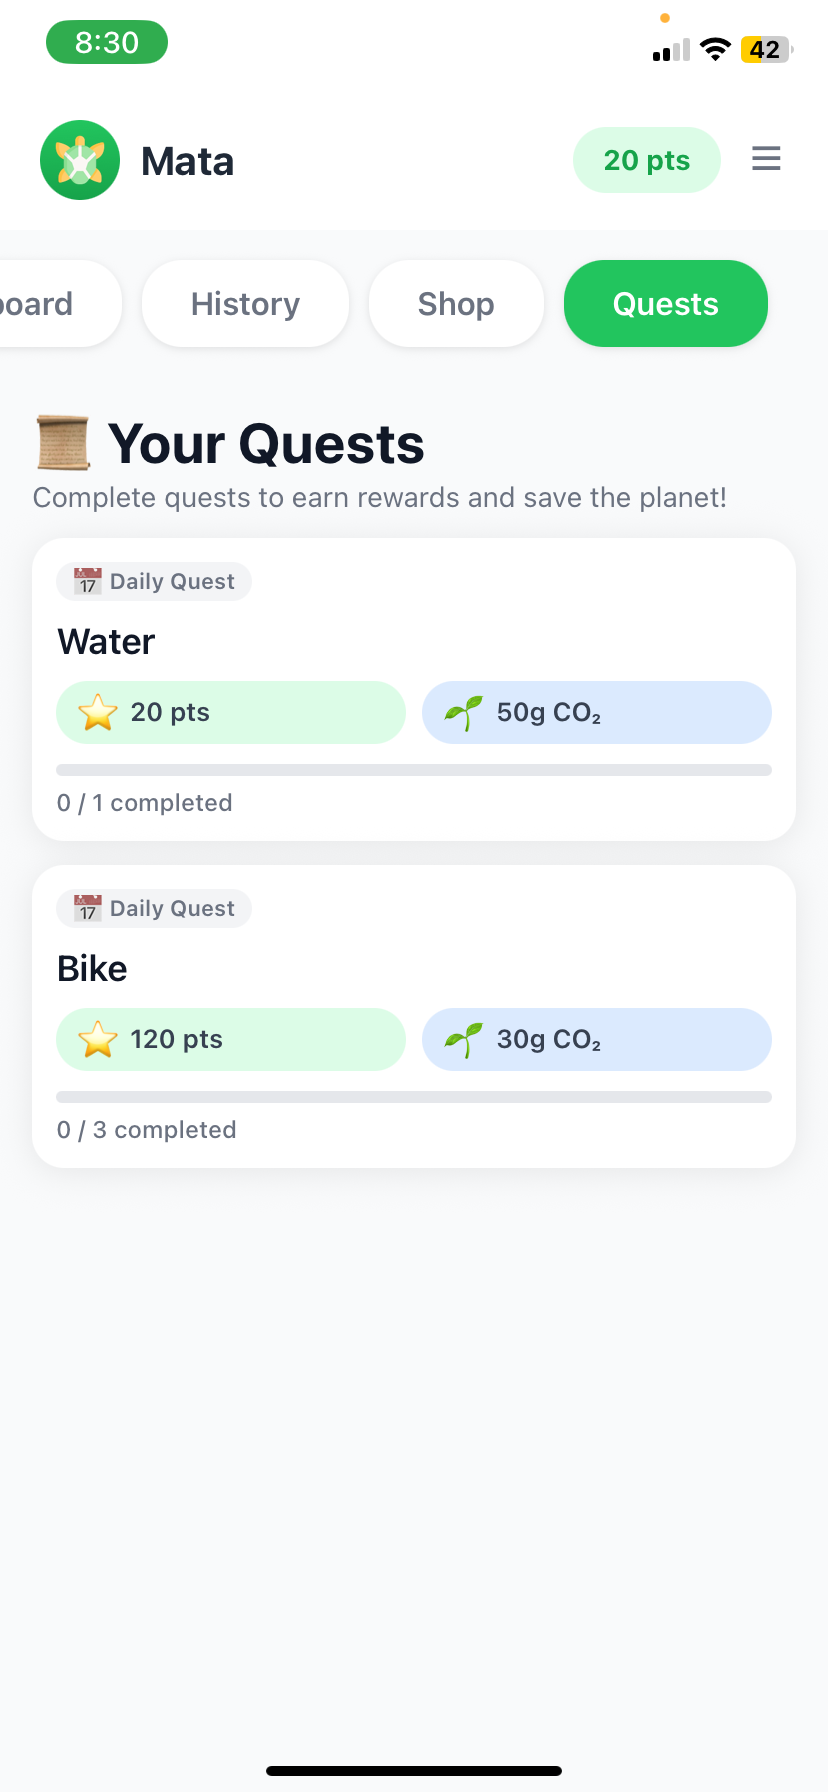This screenshot has height=1792, width=828.
Task: Tap the 8:30 time pill in status bar
Action: [x=107, y=42]
